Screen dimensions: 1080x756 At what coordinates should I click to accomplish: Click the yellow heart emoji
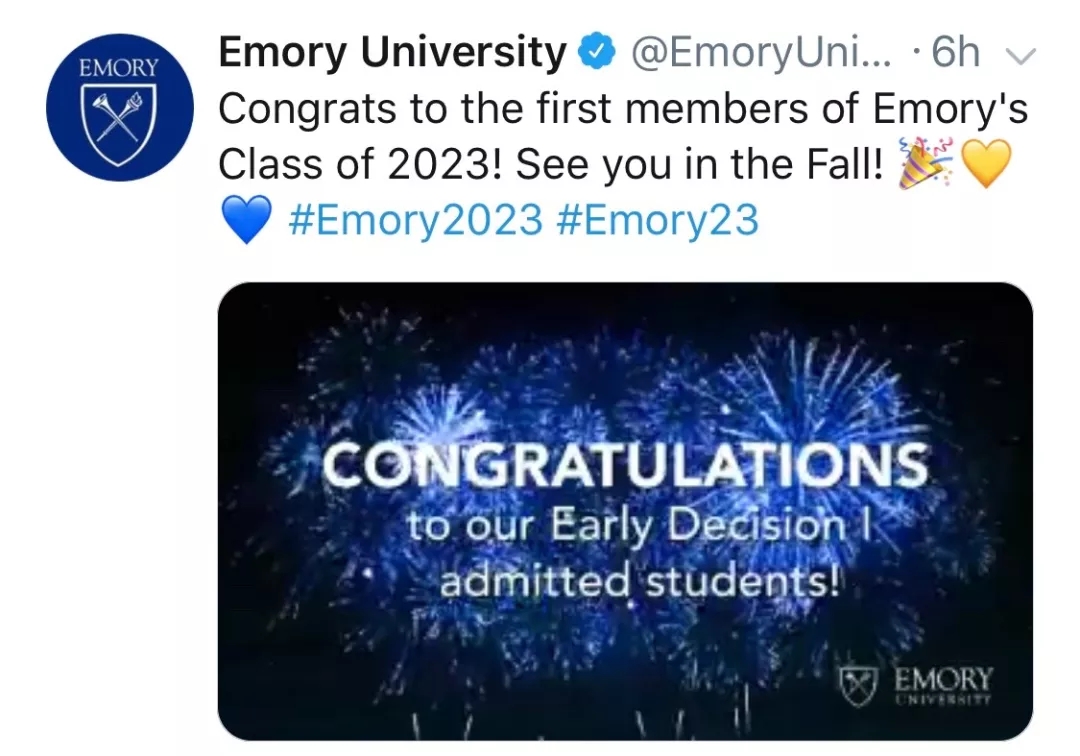coord(987,165)
